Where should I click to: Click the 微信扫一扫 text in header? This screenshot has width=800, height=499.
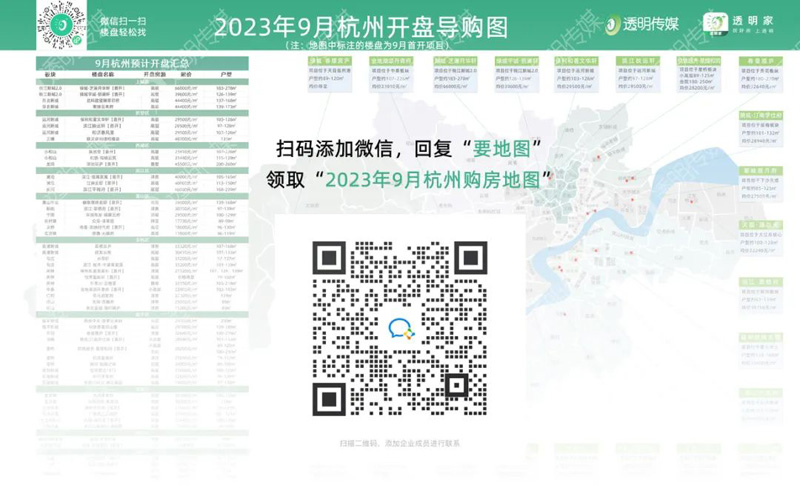(123, 20)
